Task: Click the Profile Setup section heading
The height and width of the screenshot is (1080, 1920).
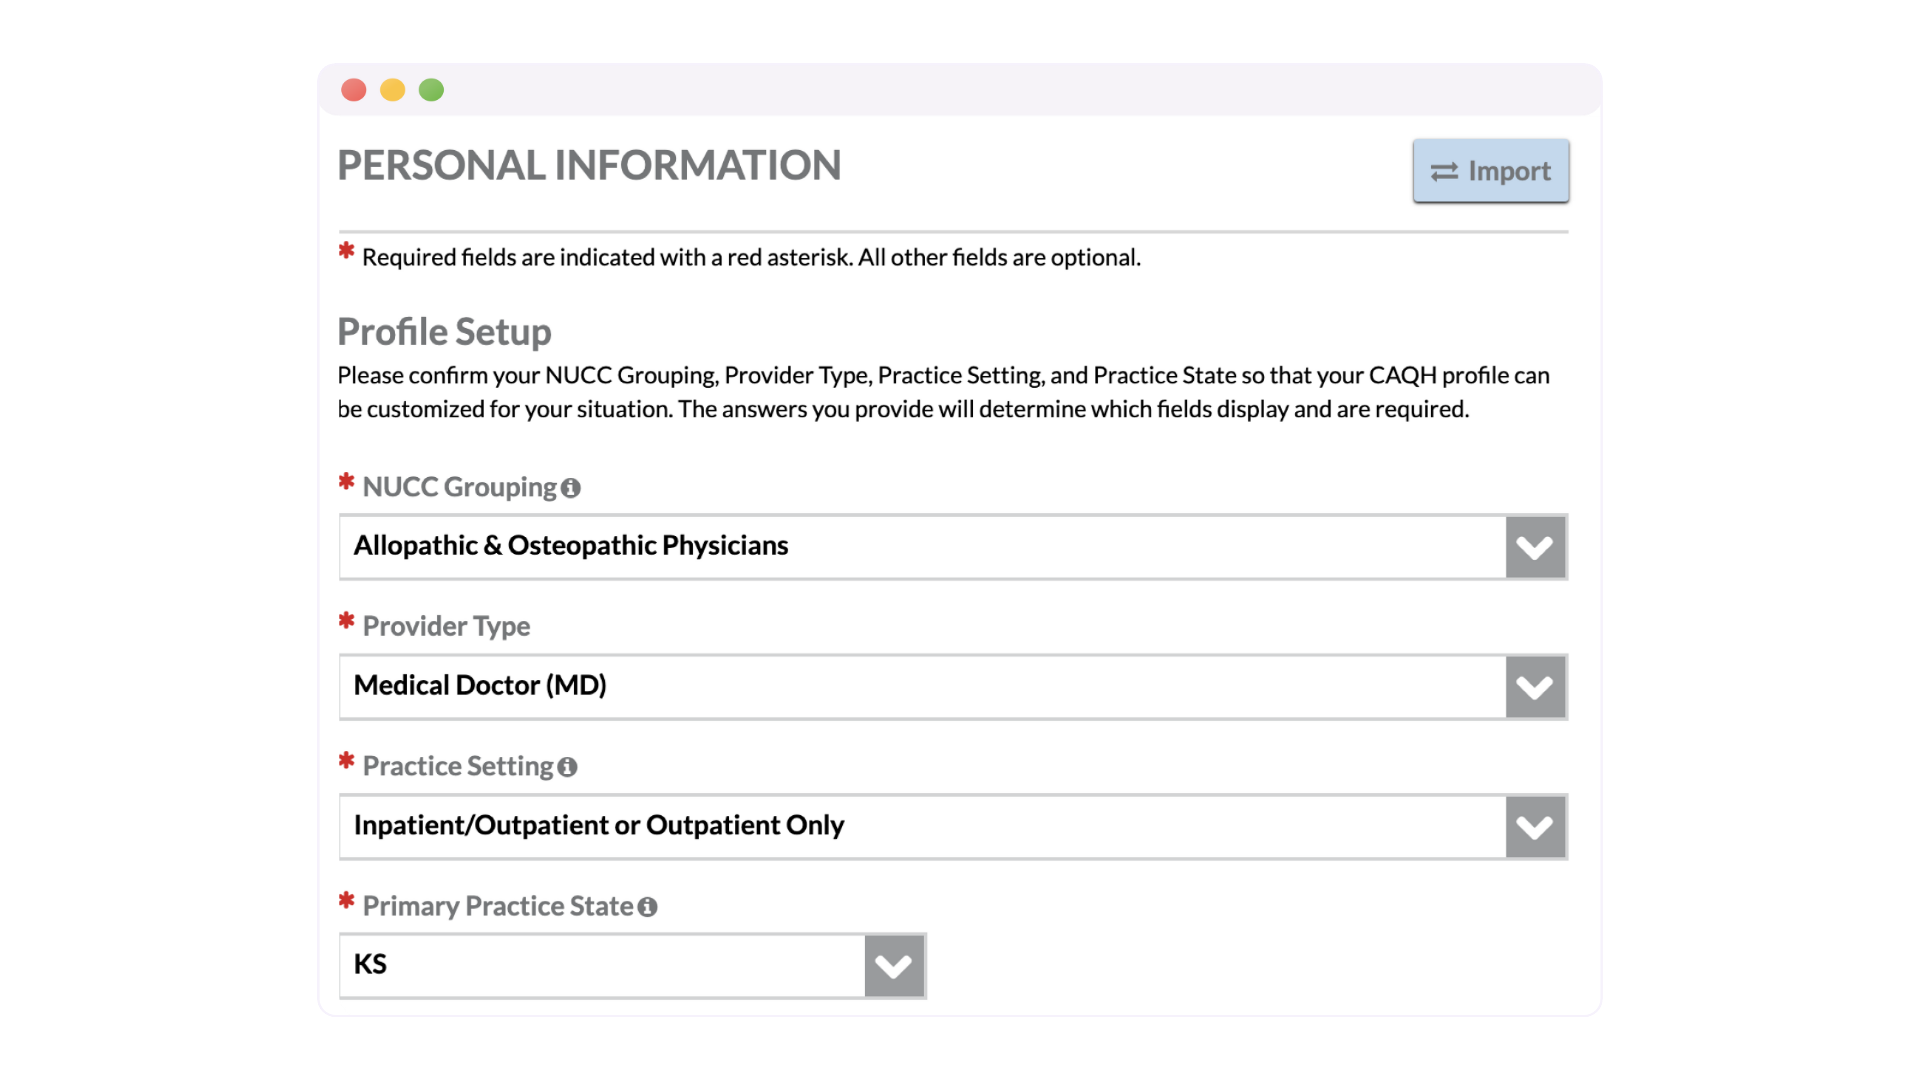Action: click(444, 332)
